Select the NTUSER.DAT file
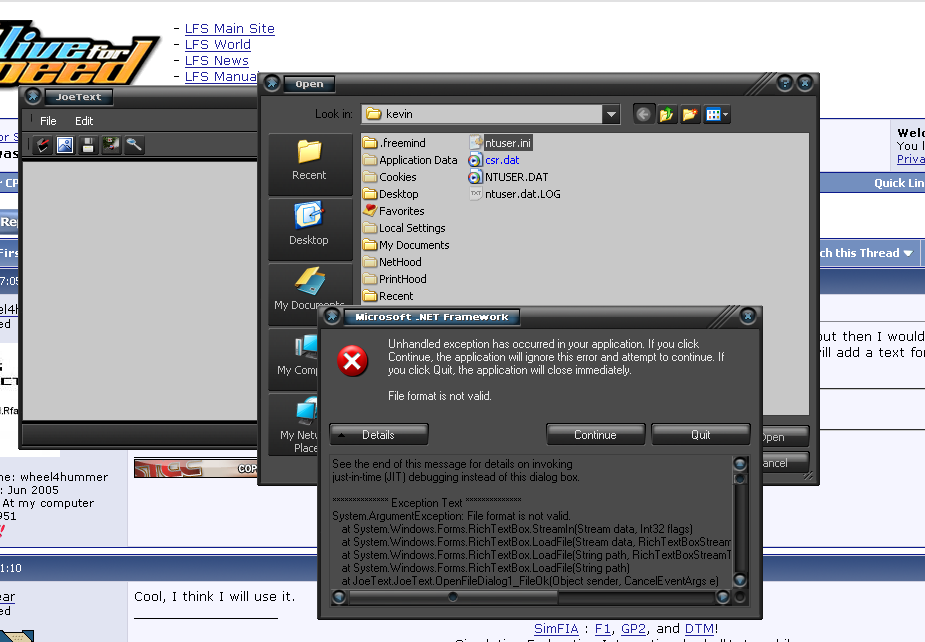 [509, 177]
